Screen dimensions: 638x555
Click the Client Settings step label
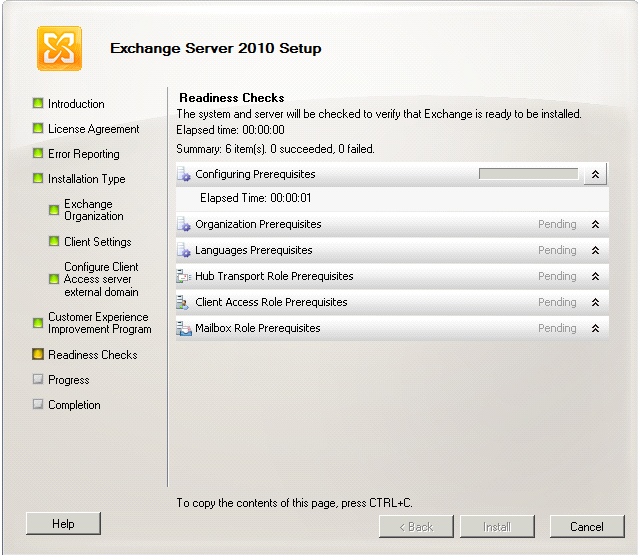(x=98, y=242)
